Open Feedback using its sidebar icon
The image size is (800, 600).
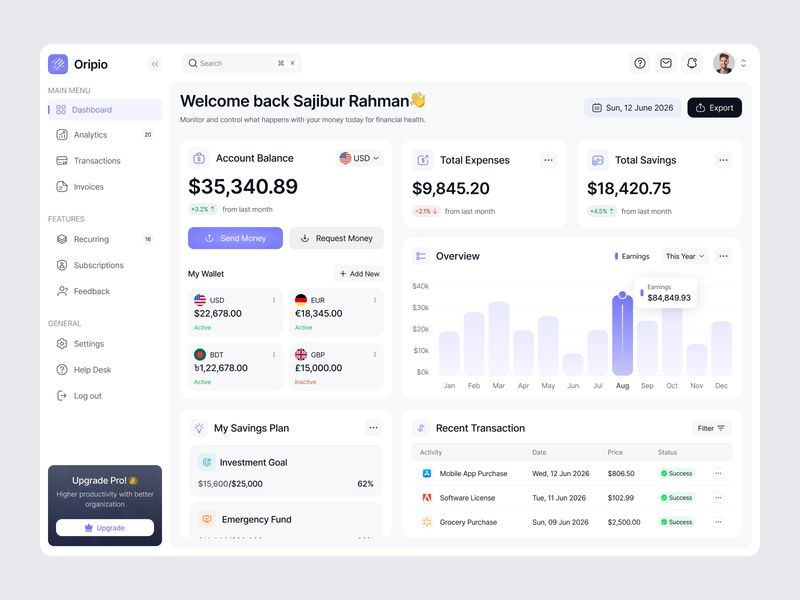tap(62, 291)
